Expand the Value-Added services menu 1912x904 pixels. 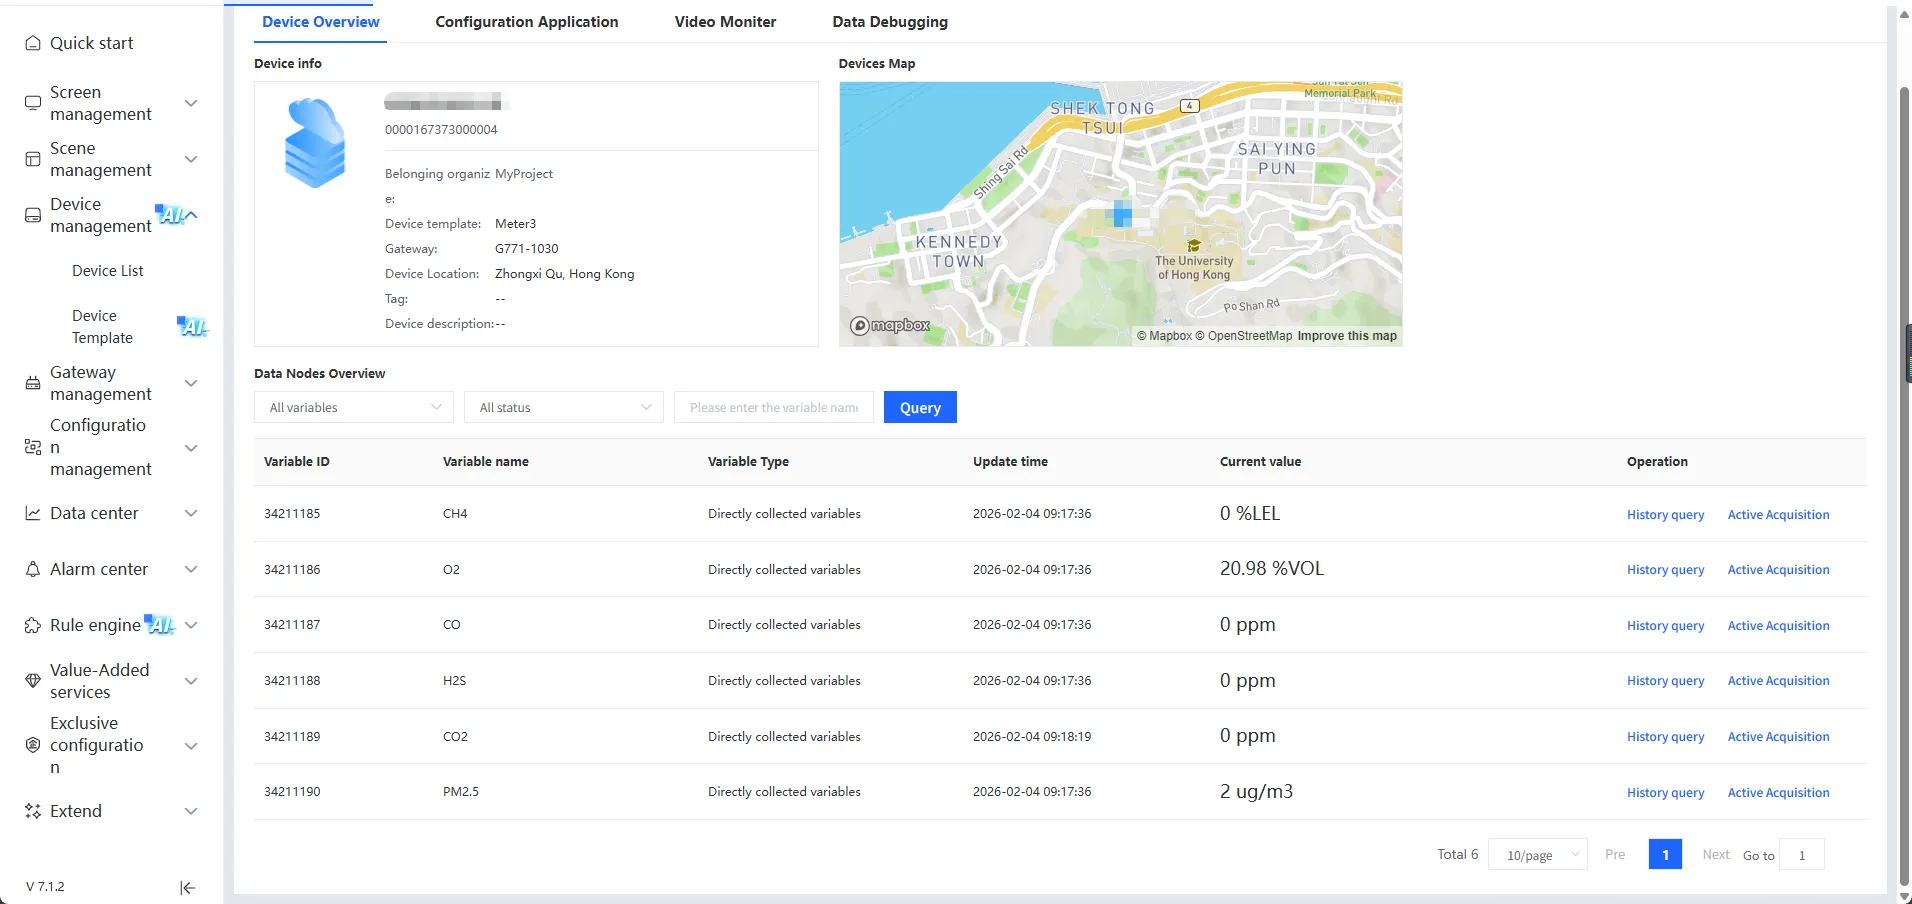191,681
